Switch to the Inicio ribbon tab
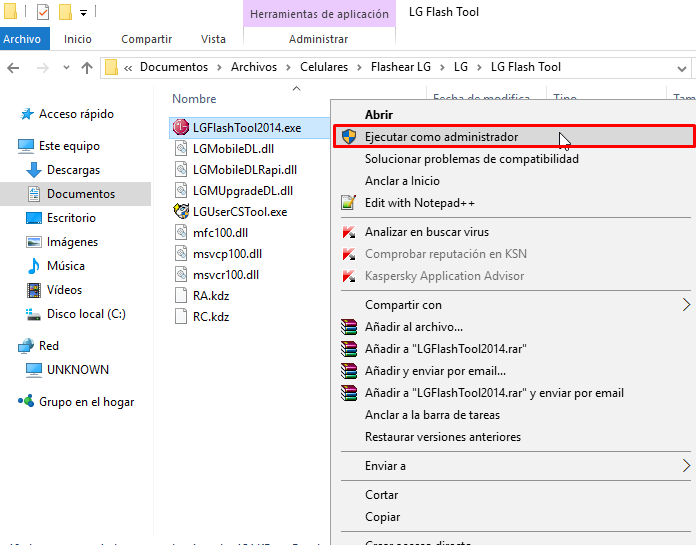Image resolution: width=696 pixels, height=545 pixels. tap(78, 39)
